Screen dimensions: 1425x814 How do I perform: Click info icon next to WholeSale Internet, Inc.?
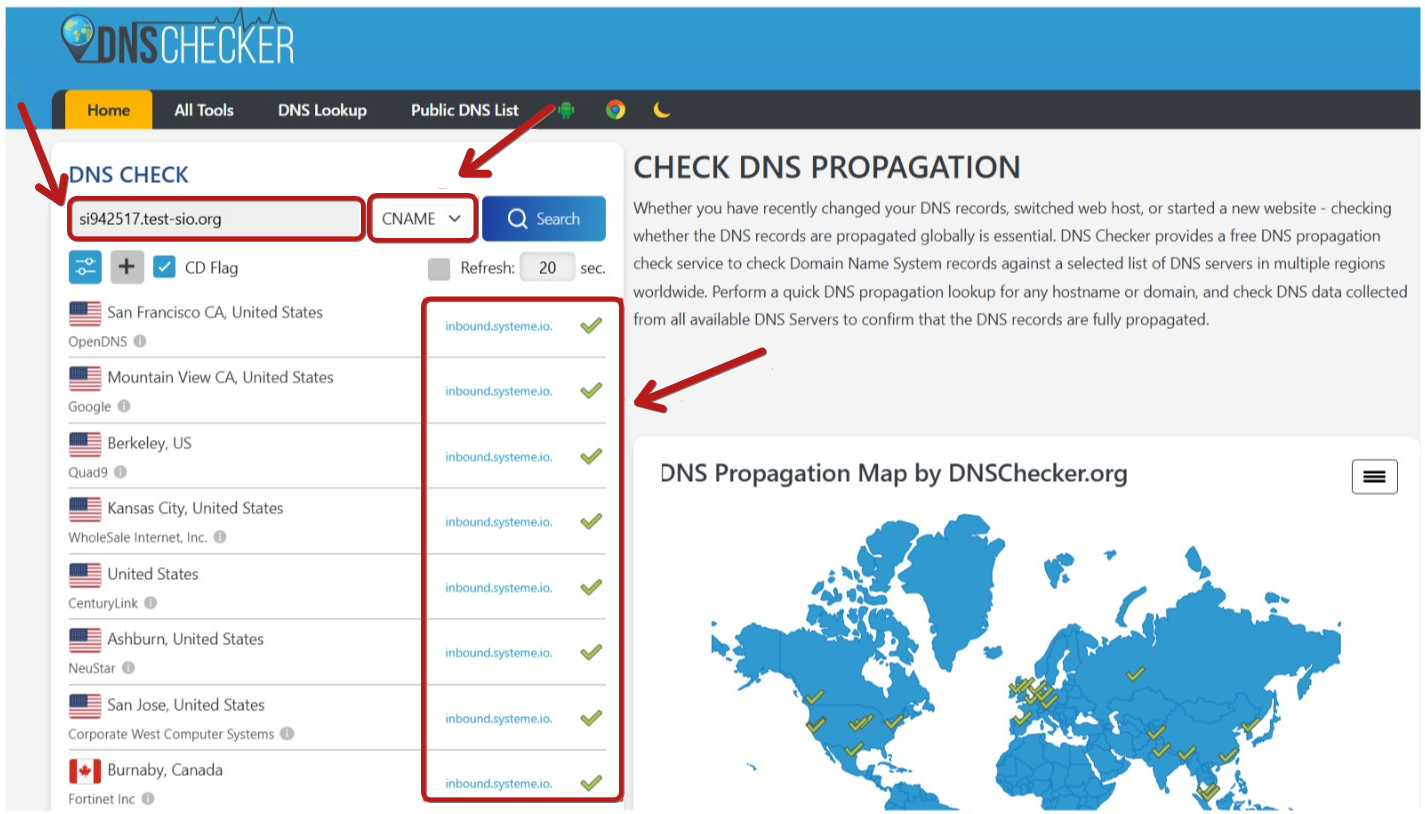point(220,537)
